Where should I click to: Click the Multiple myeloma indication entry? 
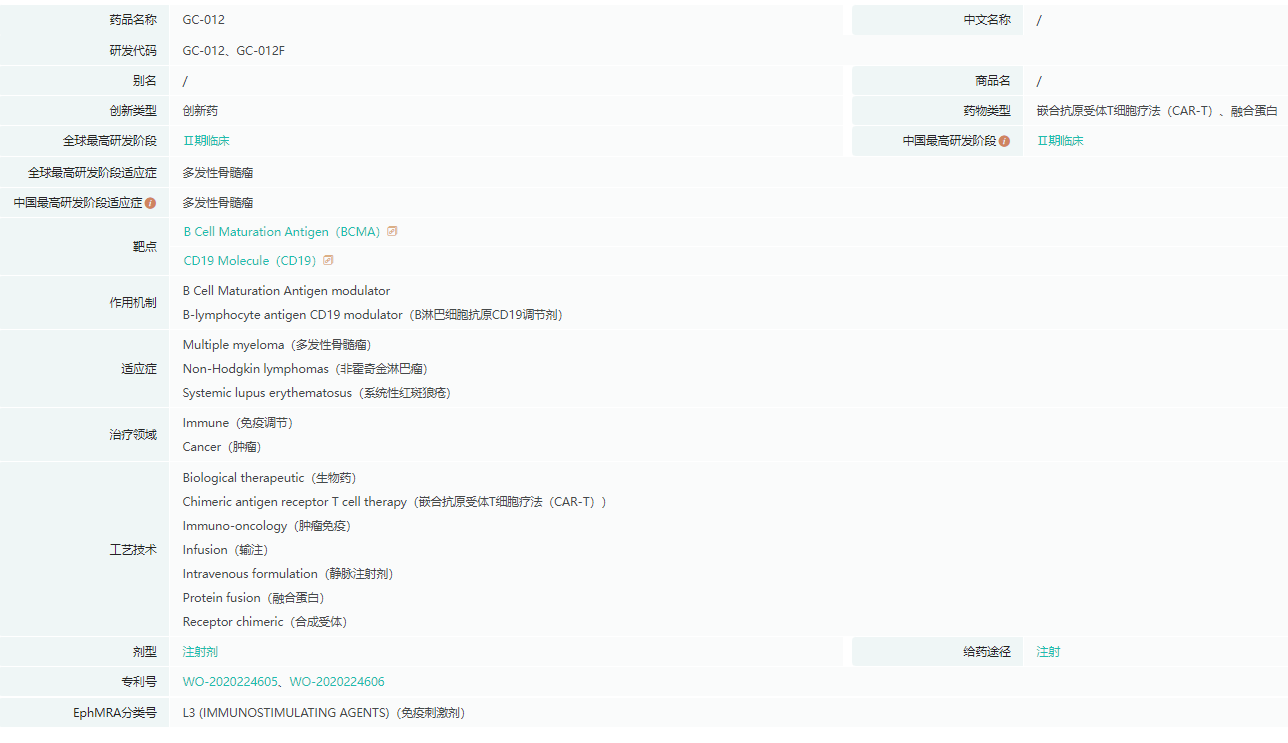277,345
